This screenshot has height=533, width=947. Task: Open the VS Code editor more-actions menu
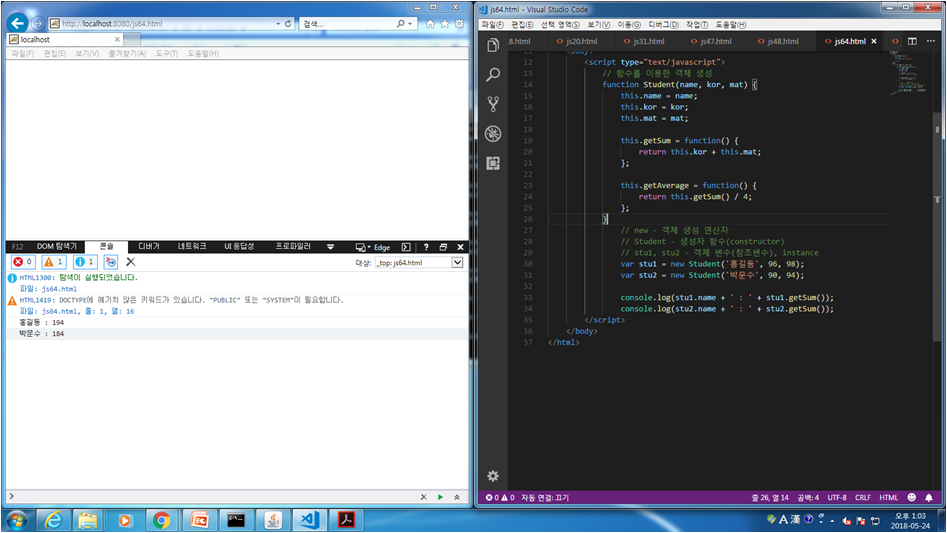click(x=931, y=41)
